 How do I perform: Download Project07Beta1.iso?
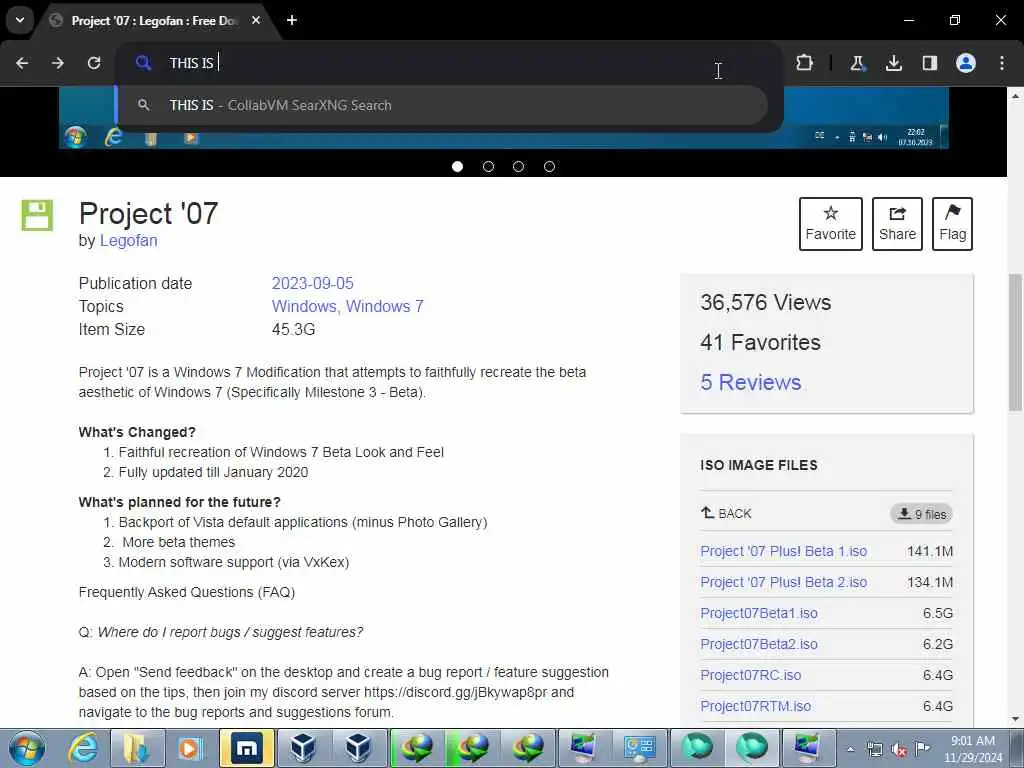[759, 613]
